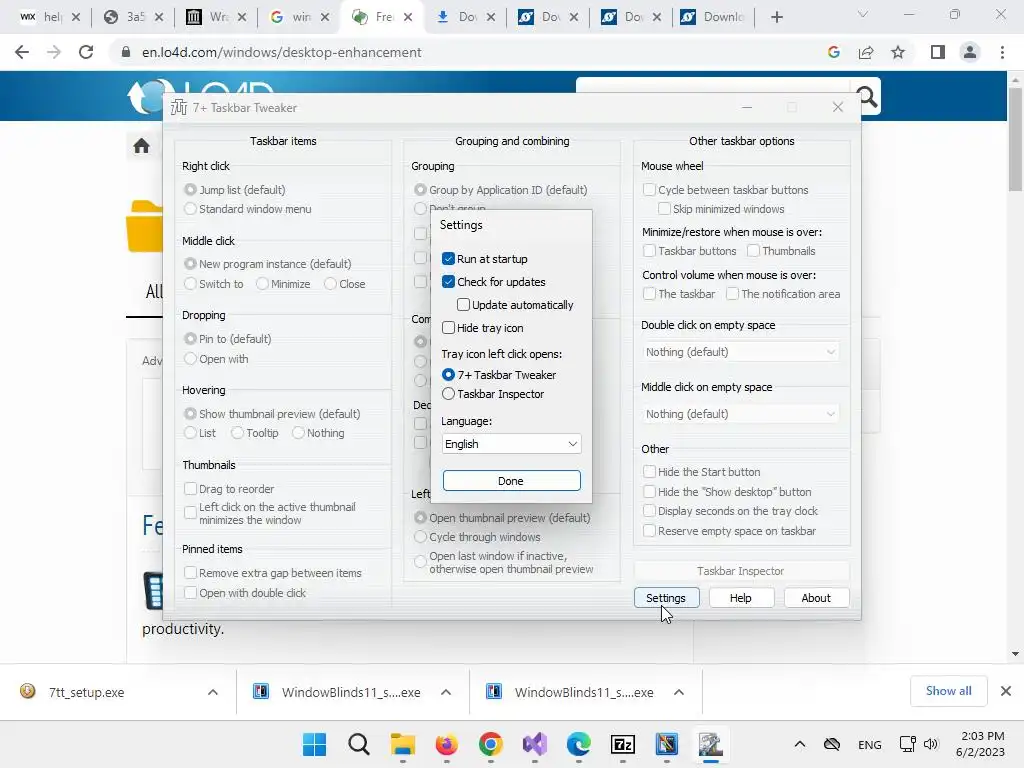Open Microsoft Edge from the taskbar
This screenshot has height=768, width=1024.
(x=579, y=744)
